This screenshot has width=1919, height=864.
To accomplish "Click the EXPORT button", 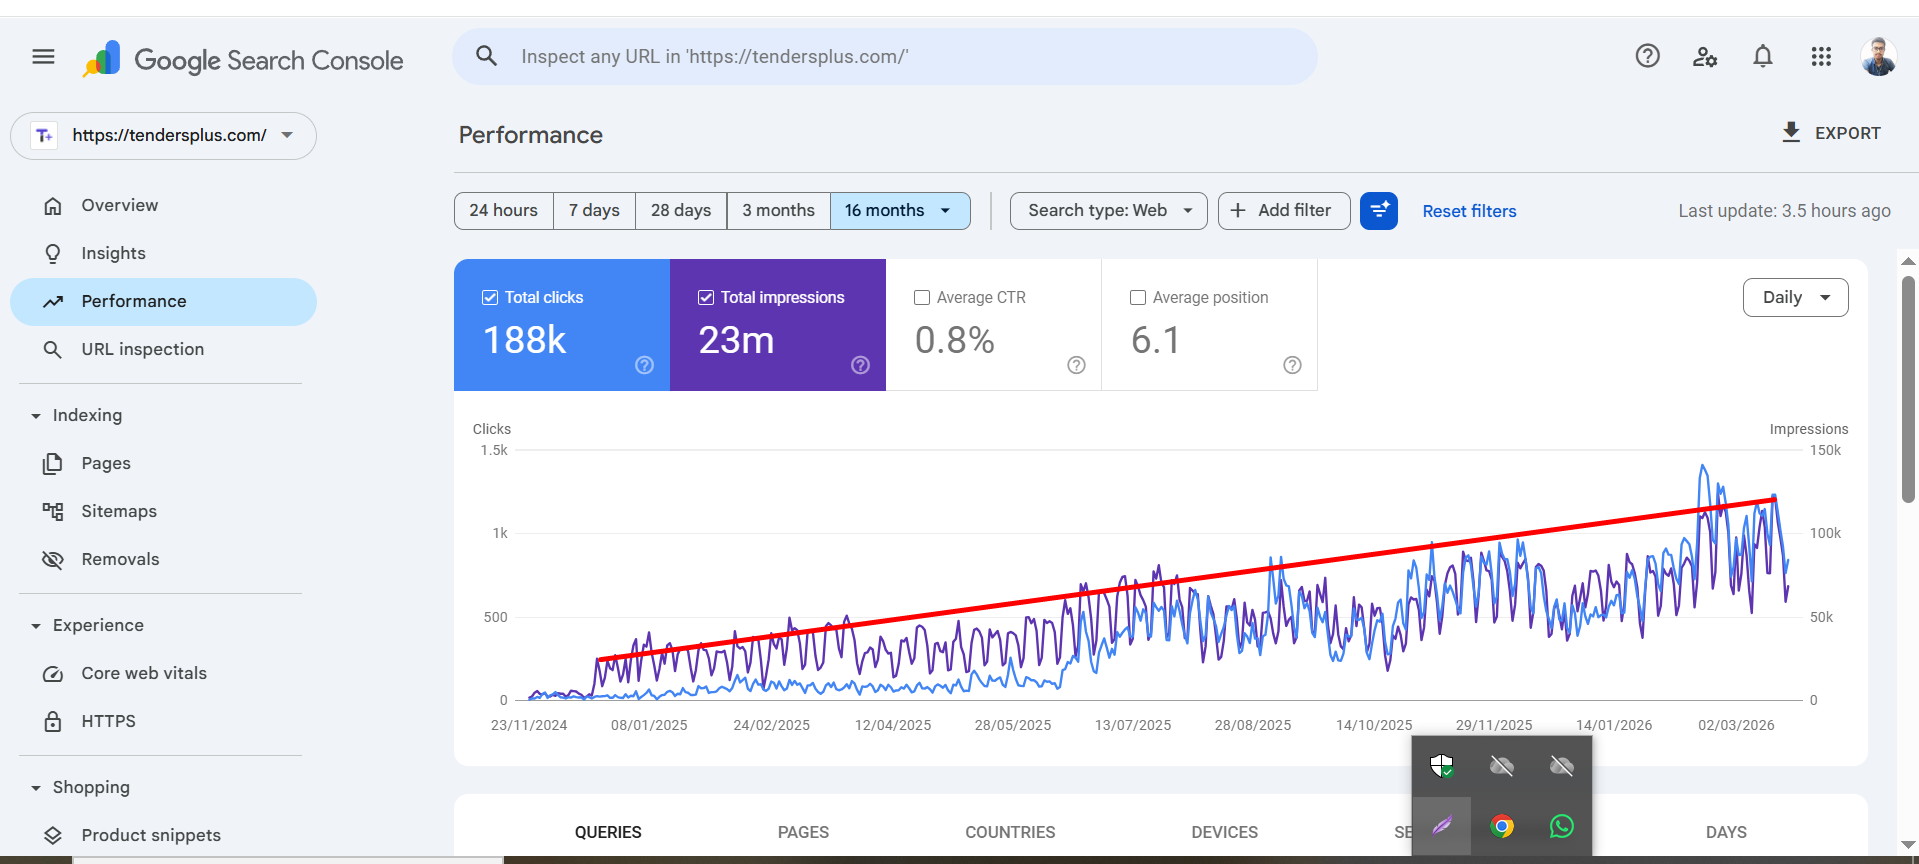I will 1831,133.
